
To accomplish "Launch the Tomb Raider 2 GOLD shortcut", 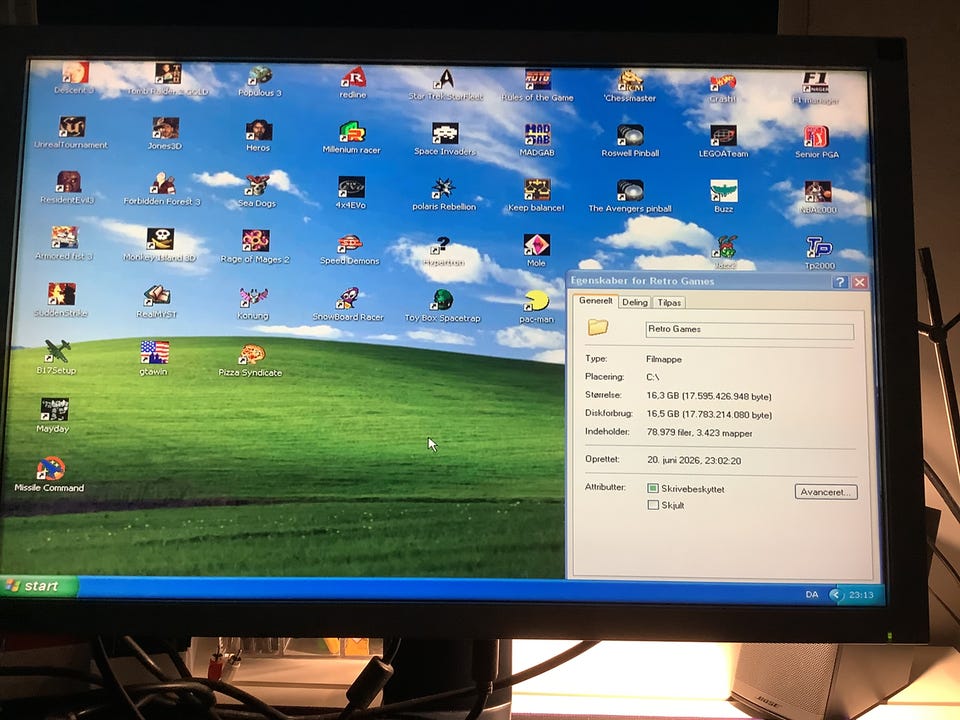I will click(x=168, y=73).
